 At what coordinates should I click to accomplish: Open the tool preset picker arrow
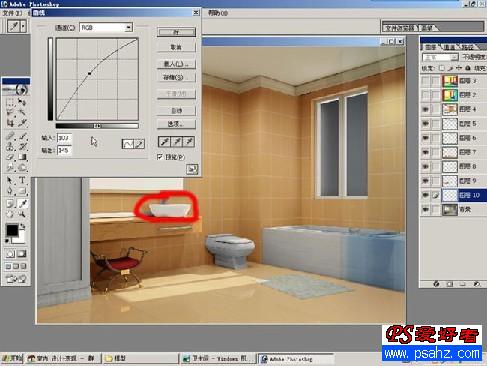pyautogui.click(x=23, y=26)
